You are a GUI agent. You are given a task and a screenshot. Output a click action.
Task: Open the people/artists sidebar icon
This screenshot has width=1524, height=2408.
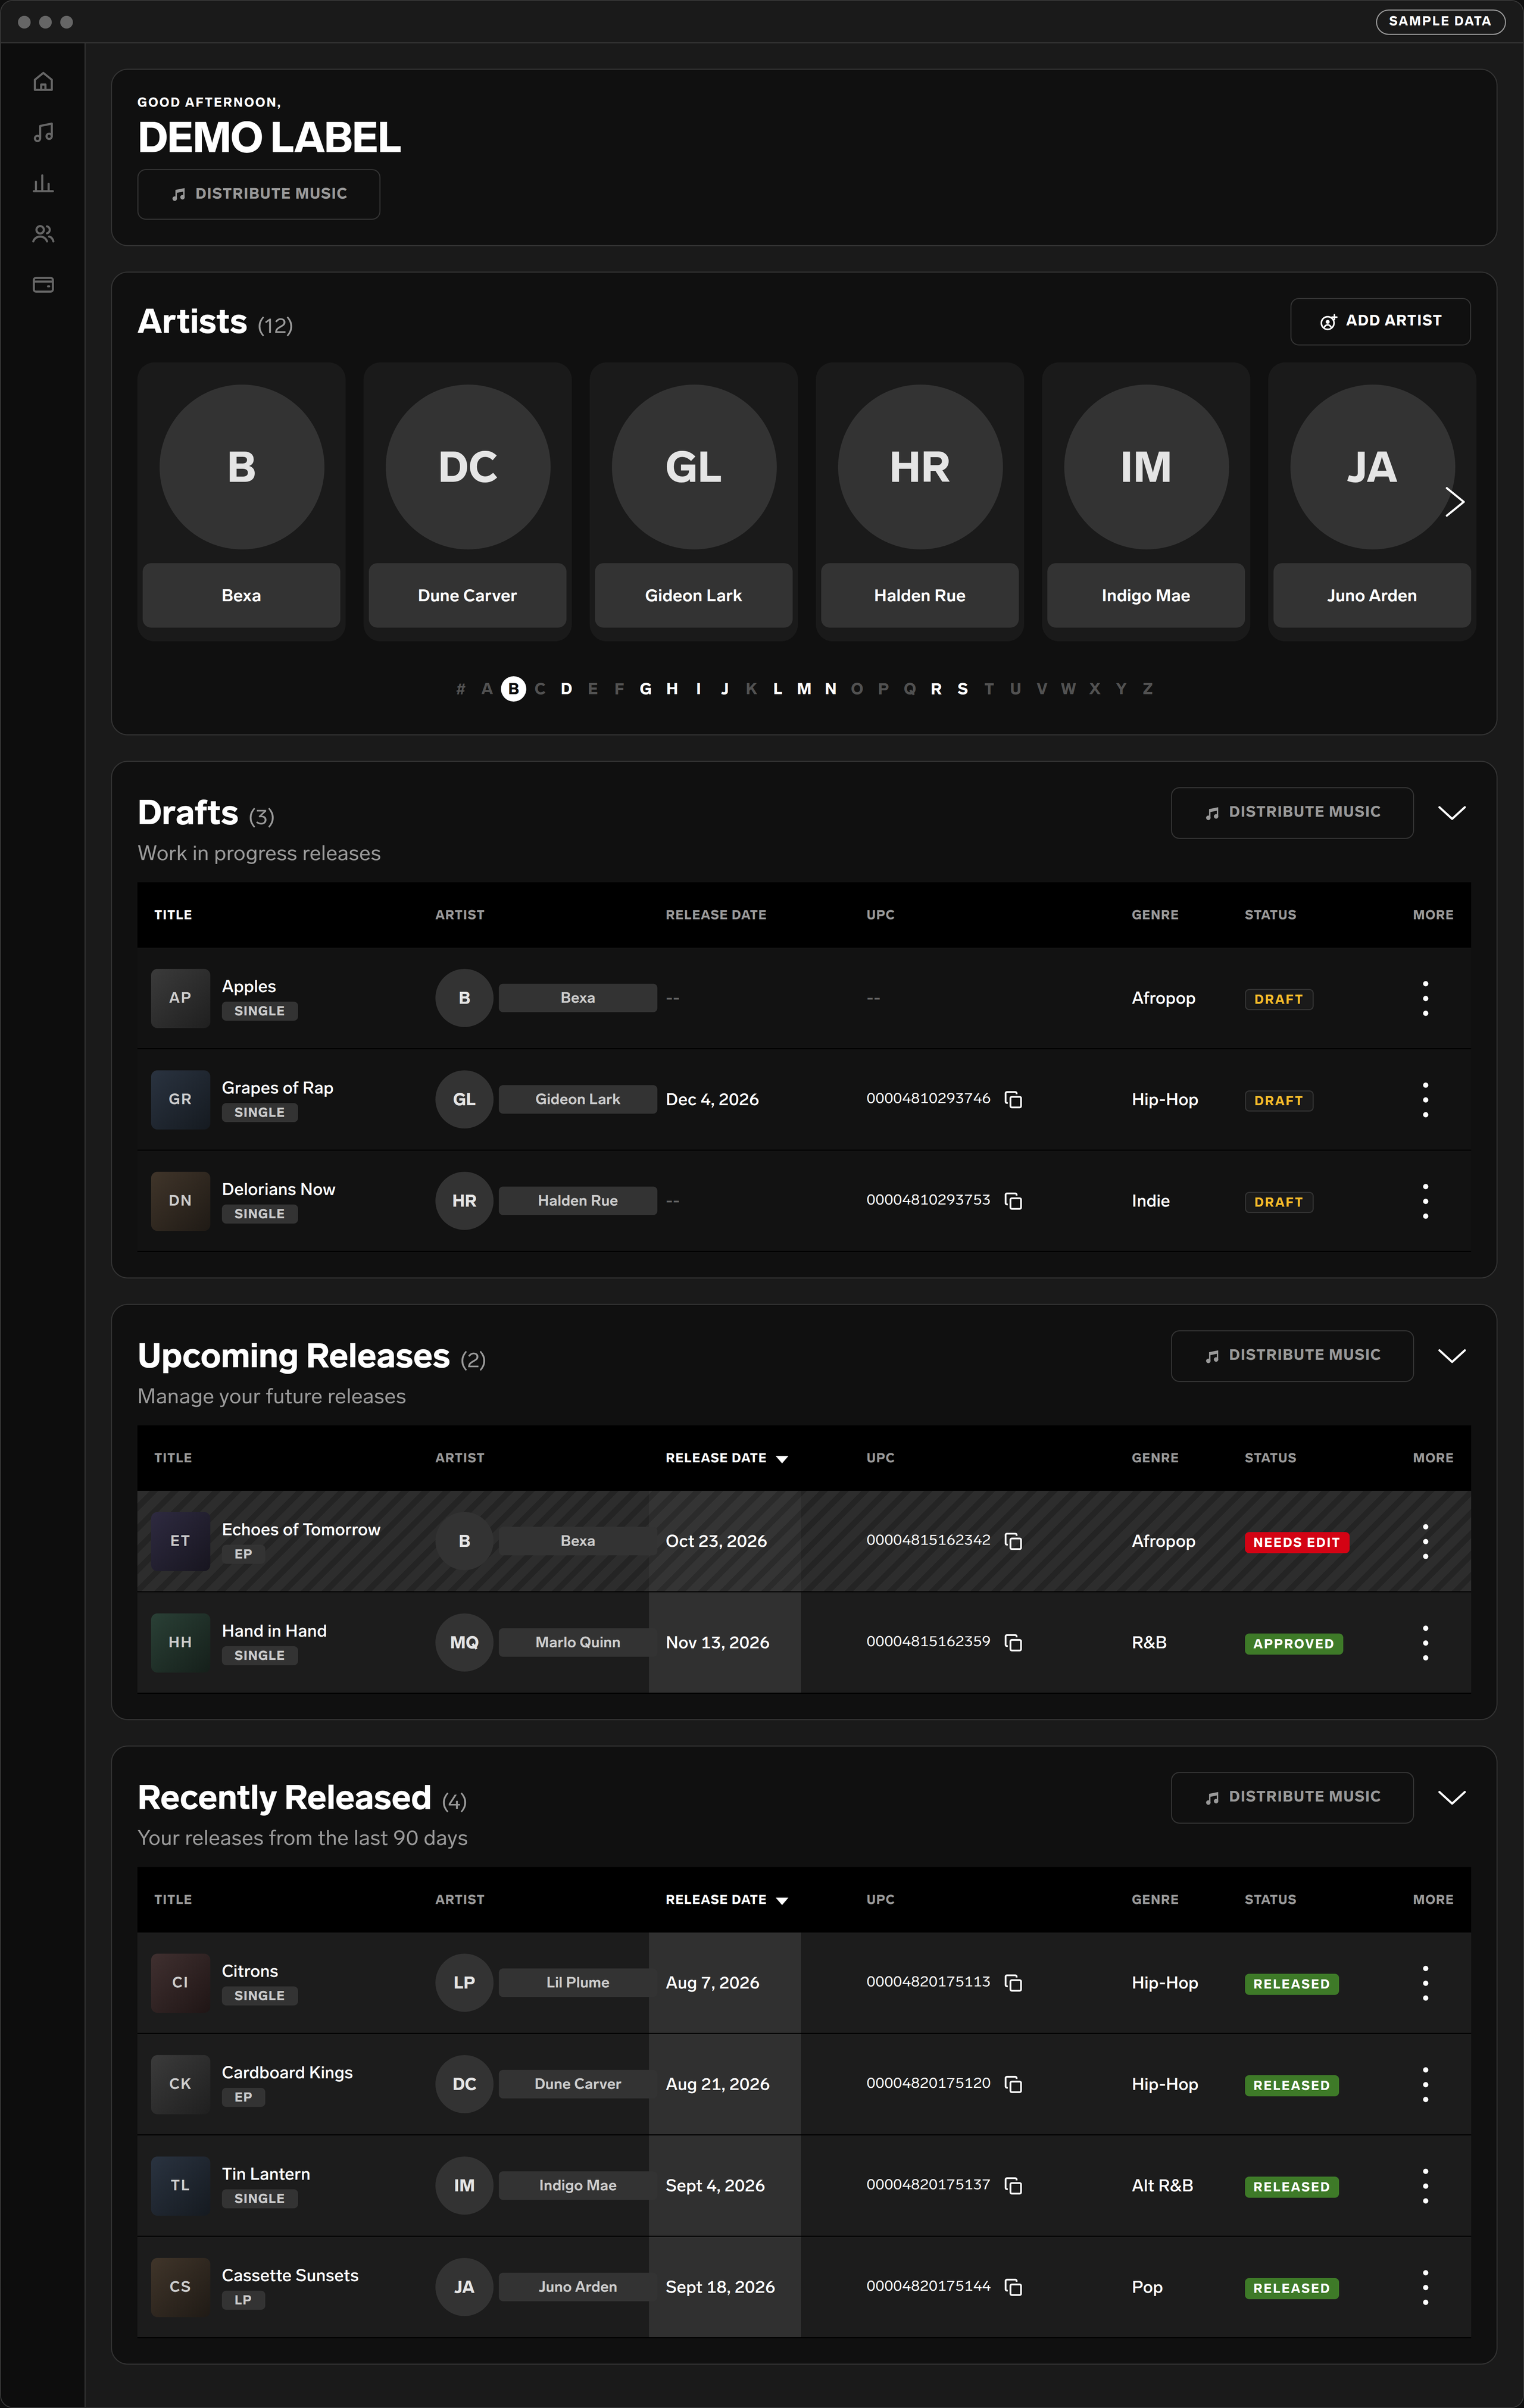pyautogui.click(x=43, y=234)
